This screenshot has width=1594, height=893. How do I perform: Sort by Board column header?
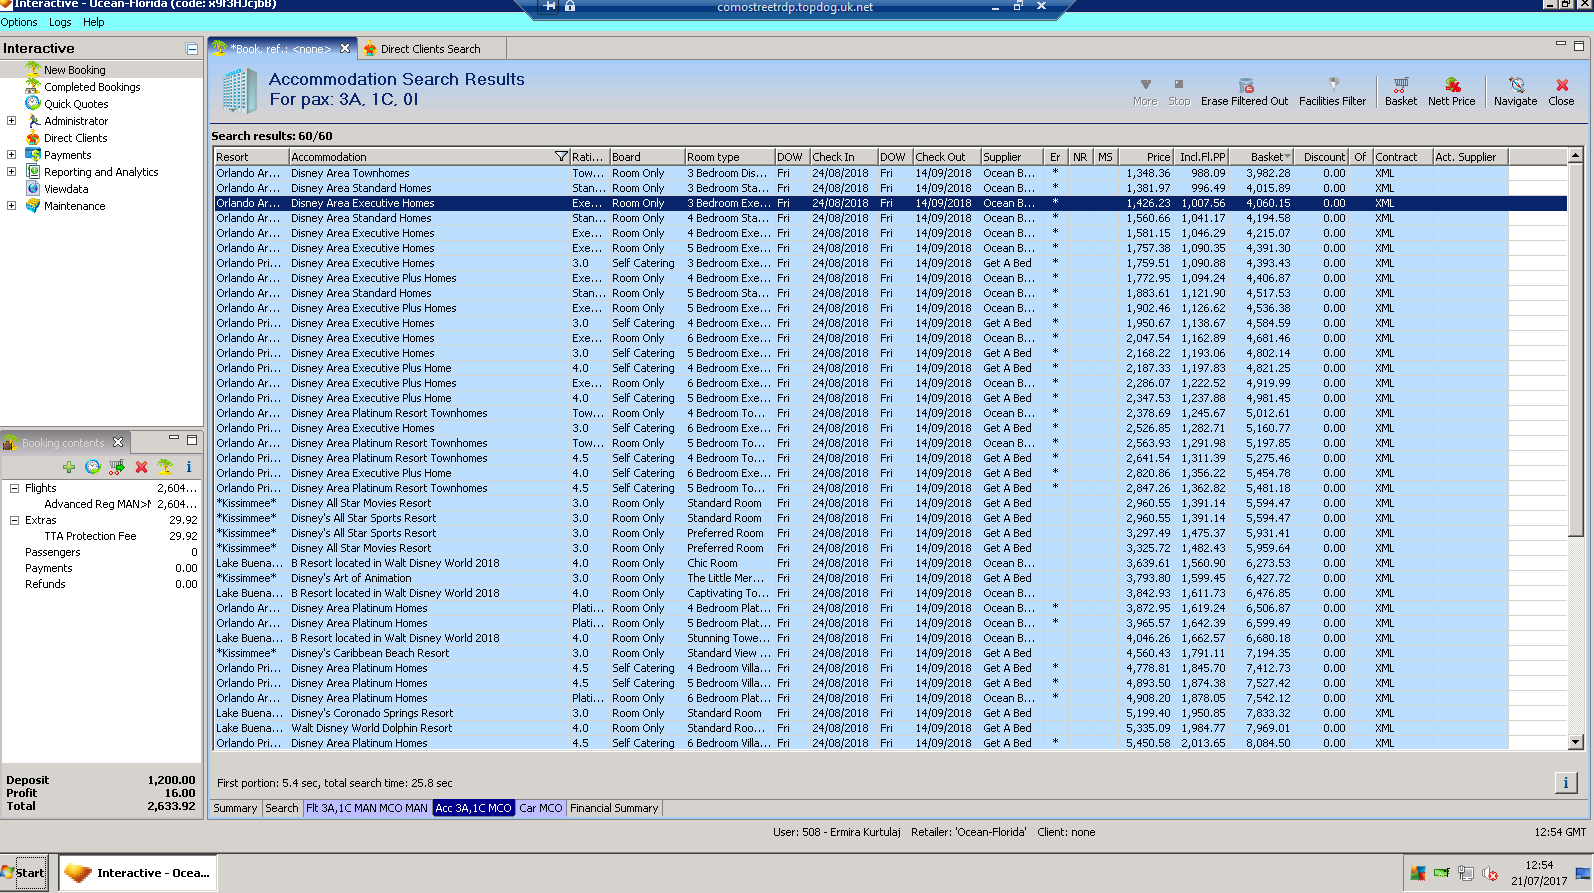click(647, 157)
